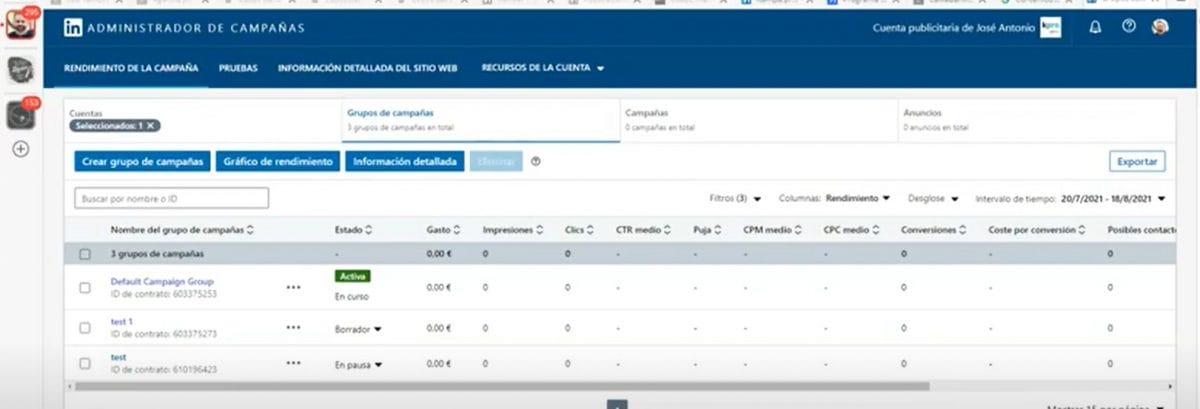Sort the table by Impresiones
1200x409 pixels.
[513, 230]
